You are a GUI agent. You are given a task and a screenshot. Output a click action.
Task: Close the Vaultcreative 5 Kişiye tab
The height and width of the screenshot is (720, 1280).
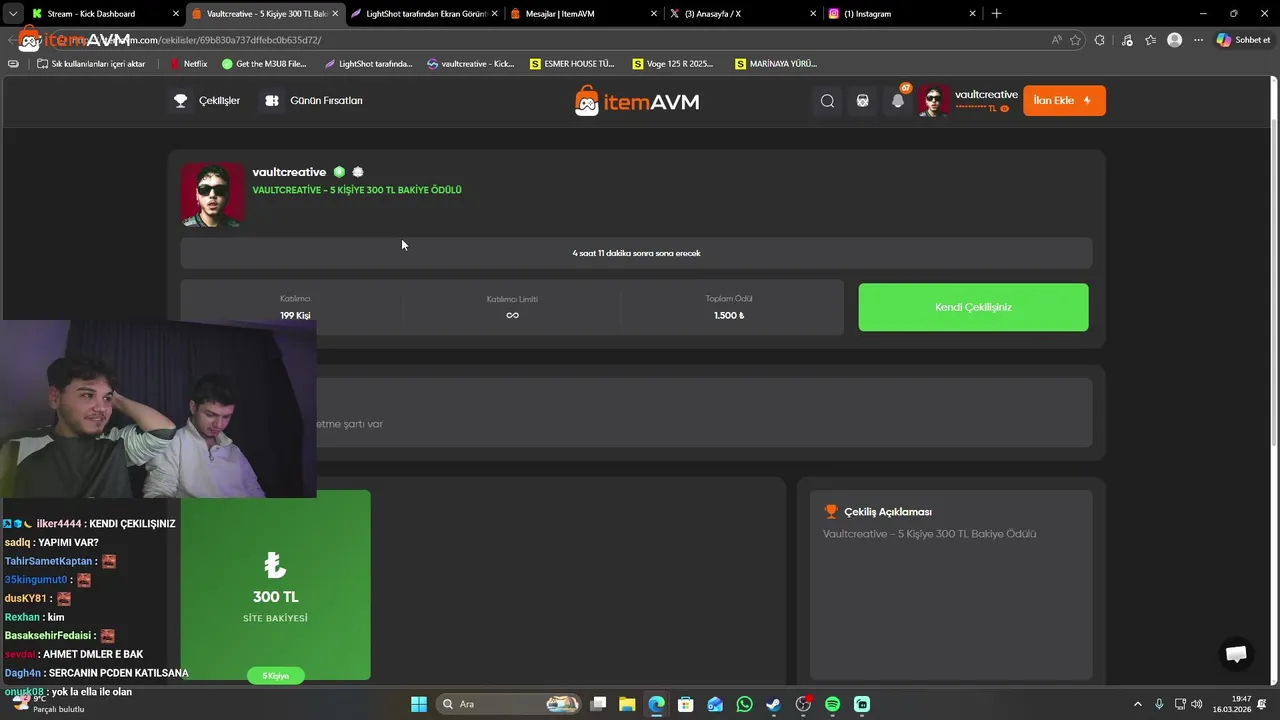[335, 14]
